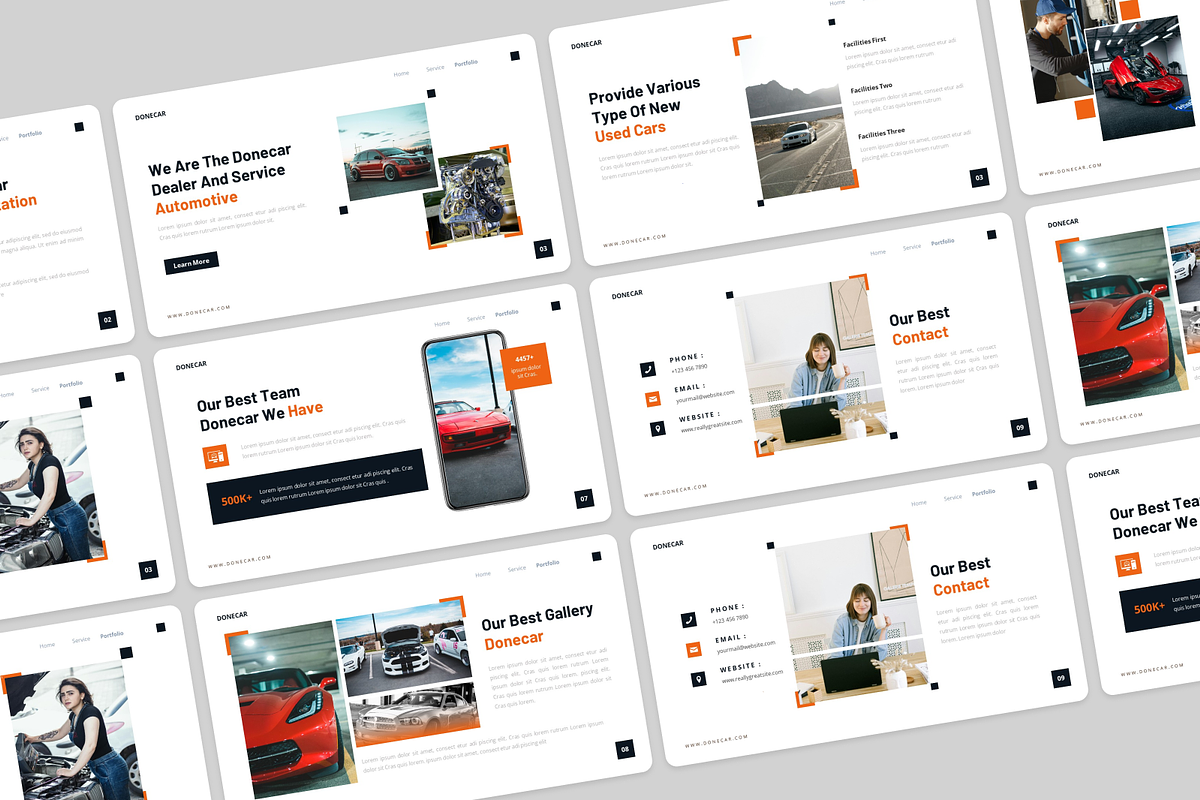Click the website location pin icon on contact slide beside slide 07
This screenshot has width=1200, height=800.
click(657, 429)
